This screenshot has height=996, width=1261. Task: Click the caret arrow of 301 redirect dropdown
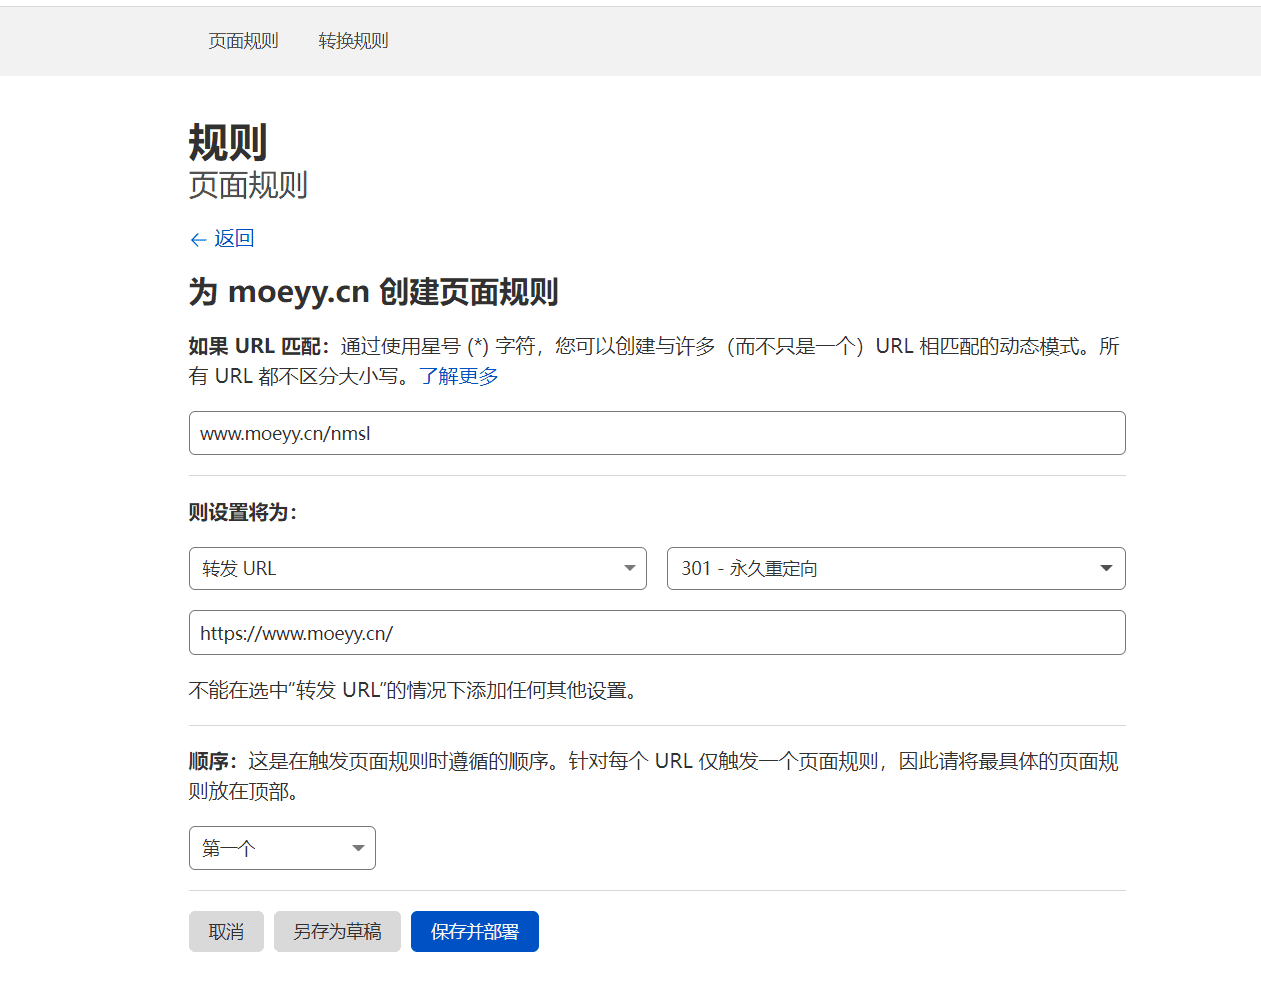point(1105,568)
